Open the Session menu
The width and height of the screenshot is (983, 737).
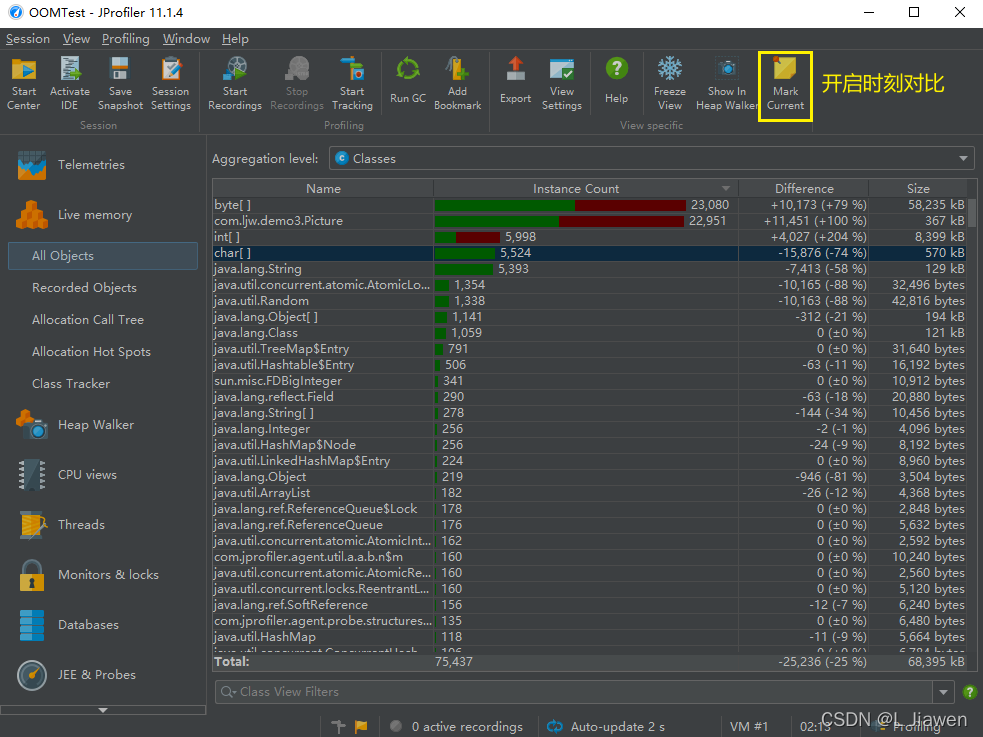point(28,39)
